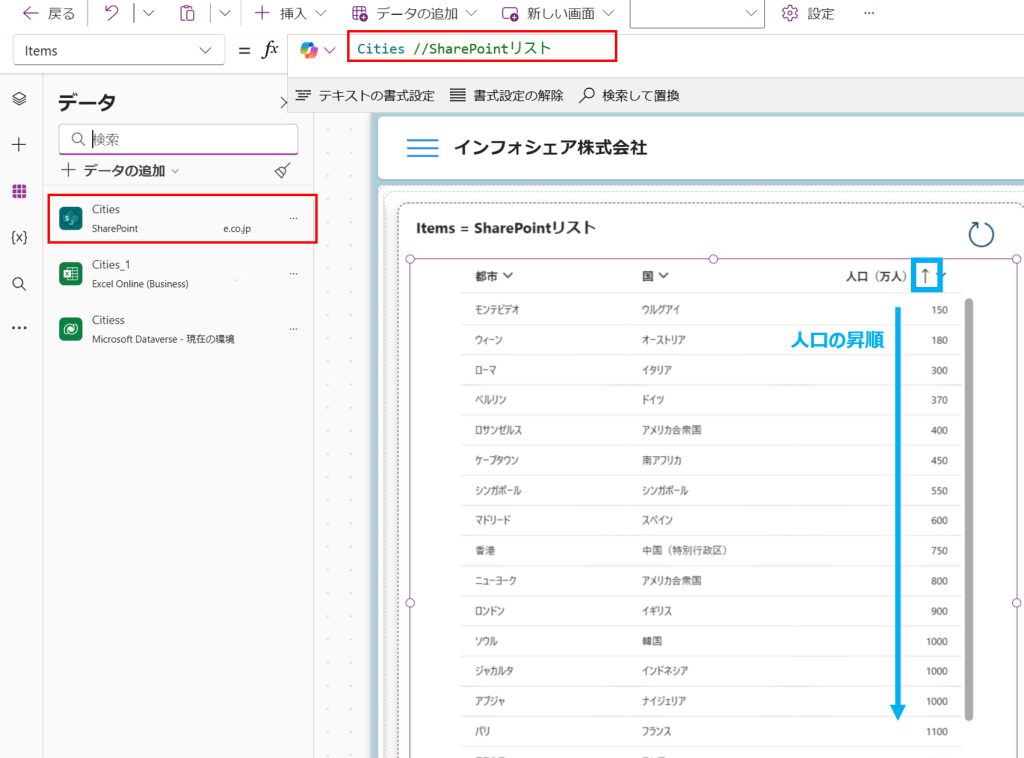1024x758 pixels.
Task: Click テキストの書式設定 button
Action: pyautogui.click(x=365, y=96)
